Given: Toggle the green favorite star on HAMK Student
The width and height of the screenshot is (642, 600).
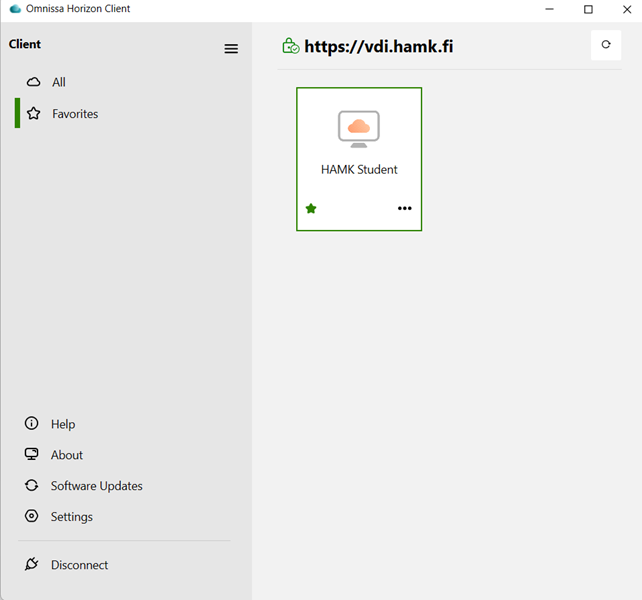Looking at the screenshot, I should pos(311,208).
